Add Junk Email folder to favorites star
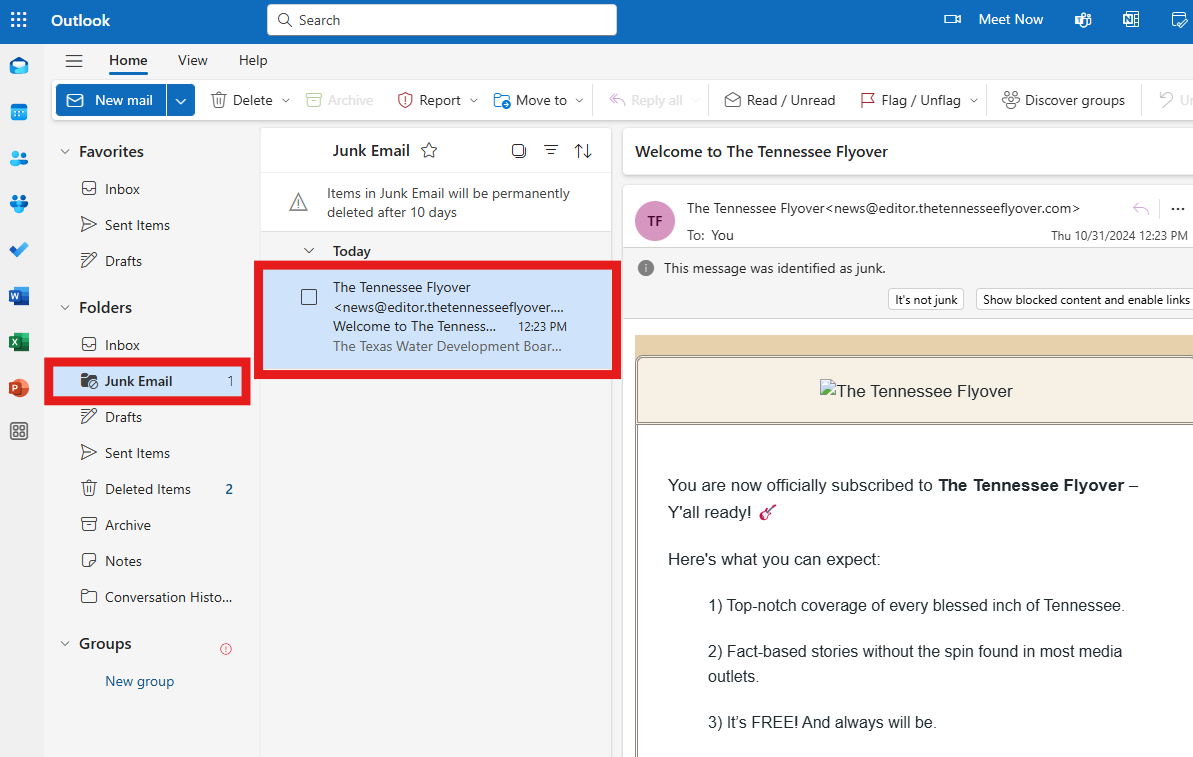This screenshot has height=757, width=1193. (x=429, y=151)
